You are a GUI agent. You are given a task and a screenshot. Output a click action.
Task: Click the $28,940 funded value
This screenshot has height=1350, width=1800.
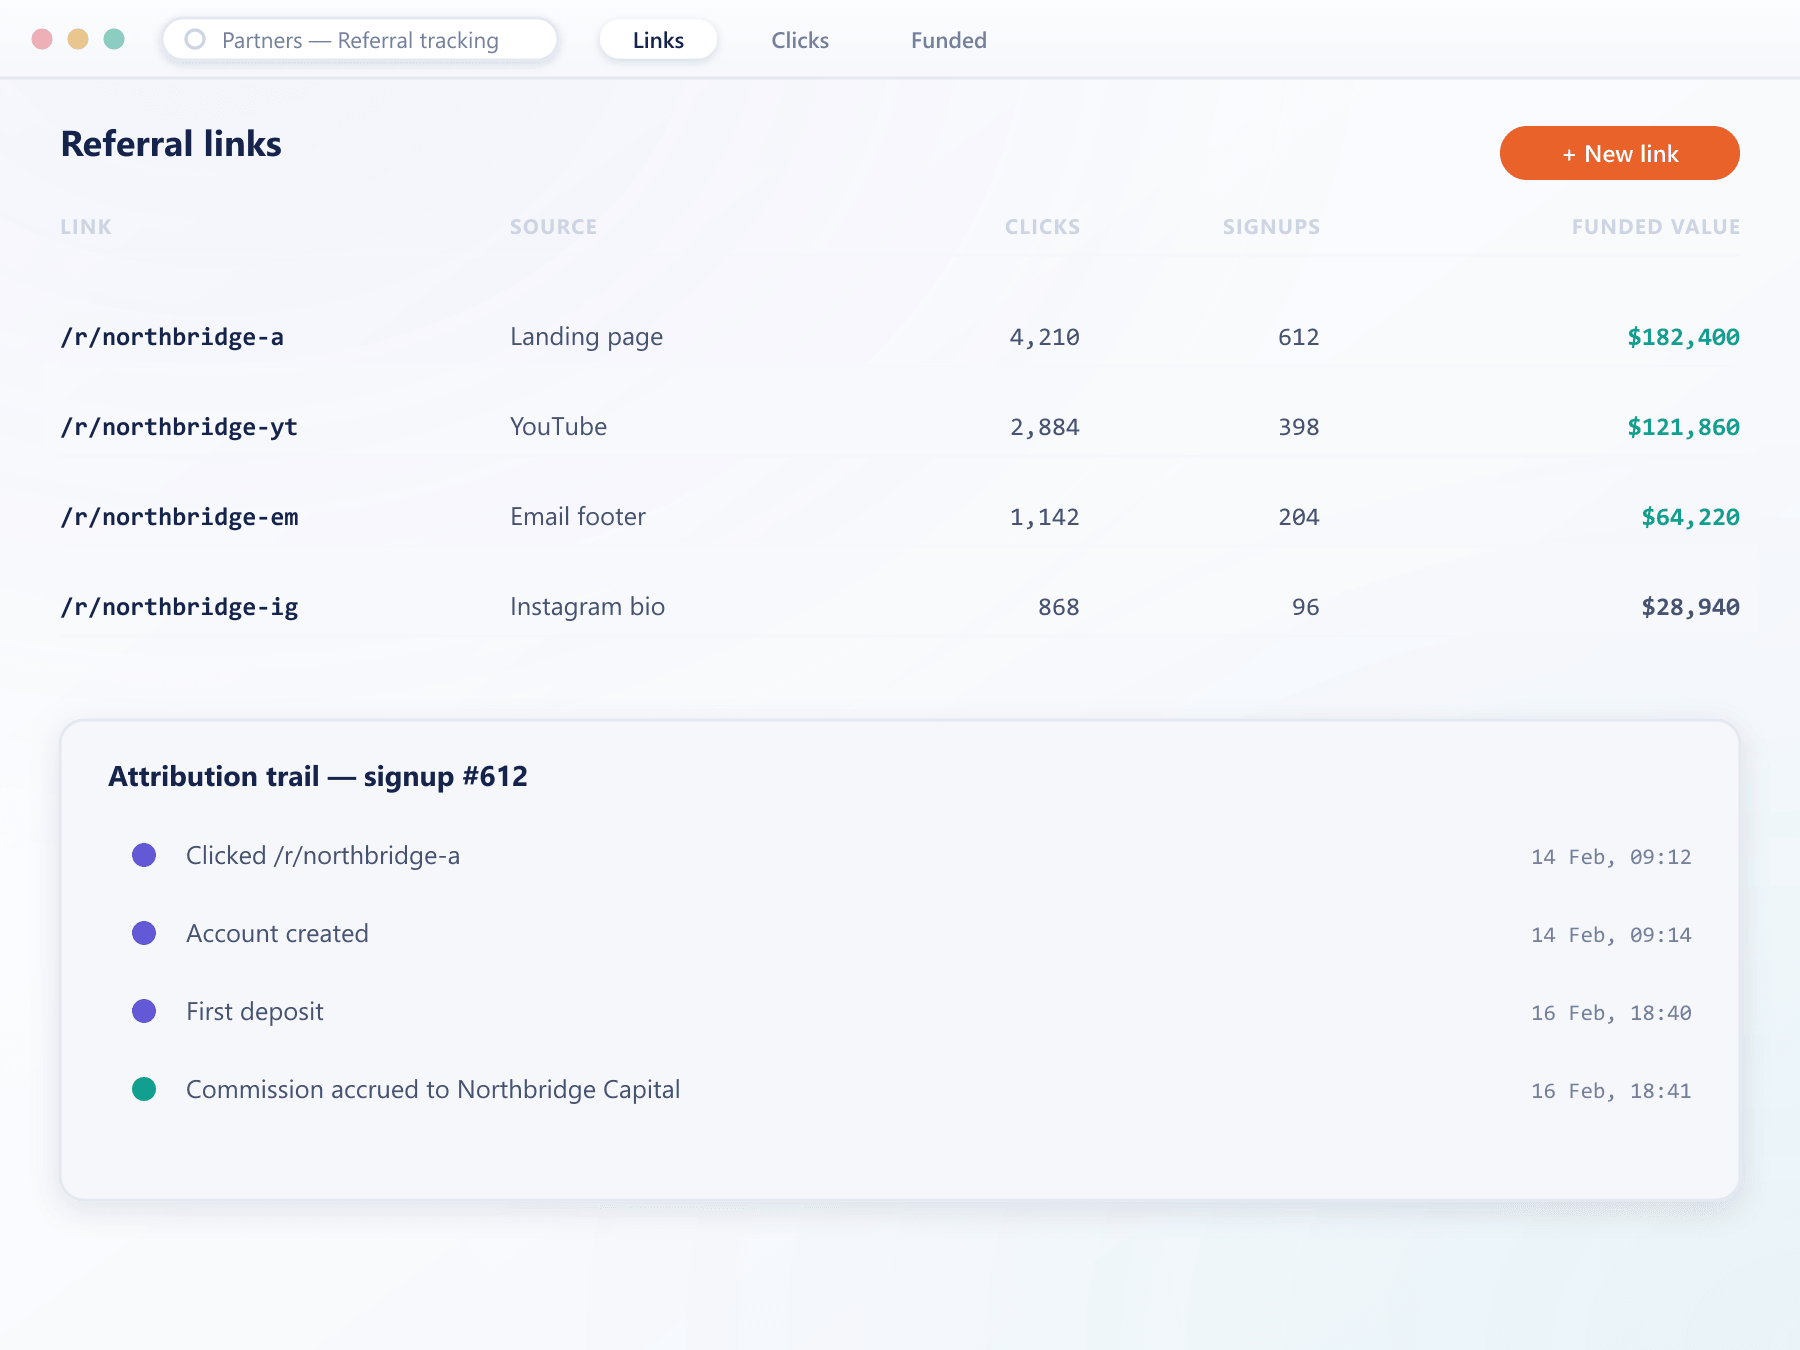pos(1690,607)
